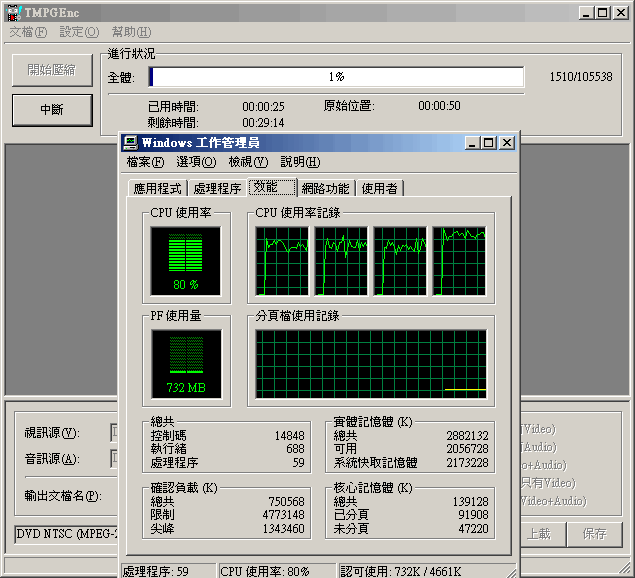635x578 pixels.
Task: Minimize the Windows Task Manager window
Action: pyautogui.click(x=472, y=143)
